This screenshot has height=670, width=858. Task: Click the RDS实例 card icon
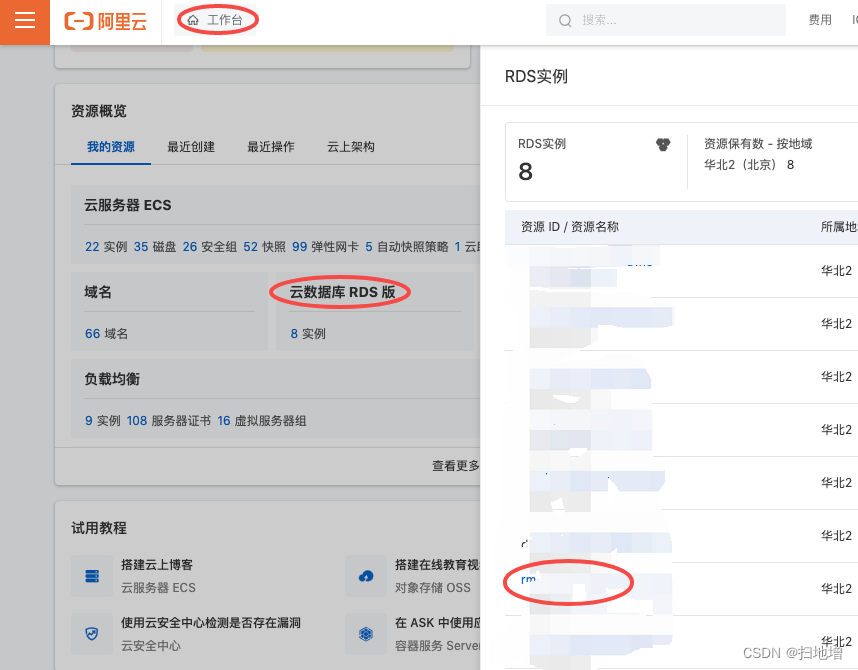(x=663, y=145)
